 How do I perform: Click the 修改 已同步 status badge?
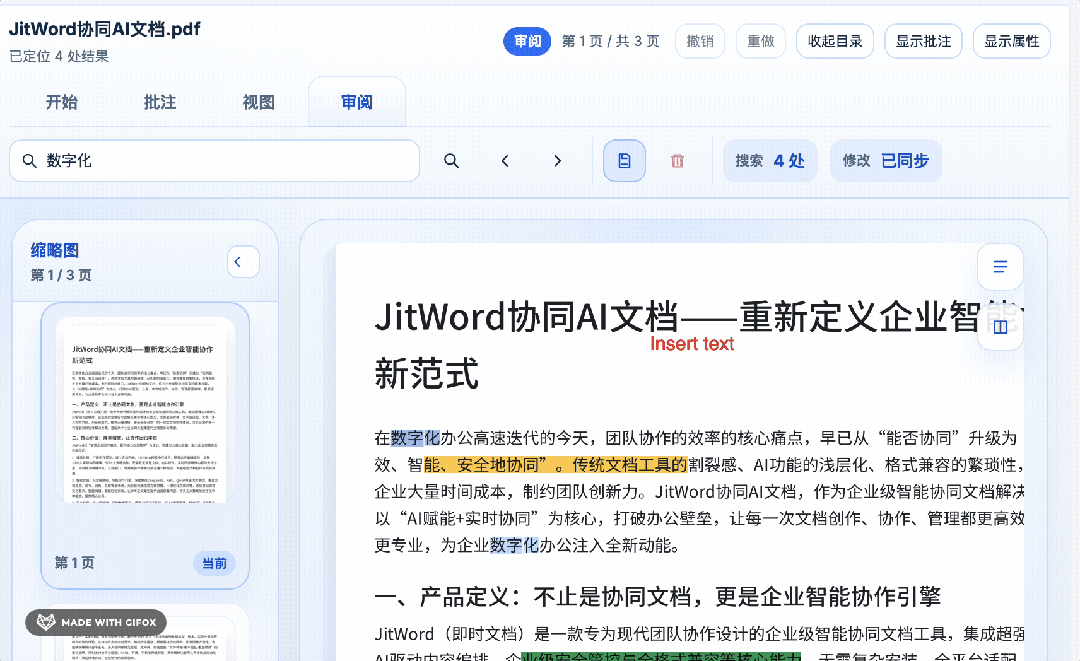coord(886,160)
